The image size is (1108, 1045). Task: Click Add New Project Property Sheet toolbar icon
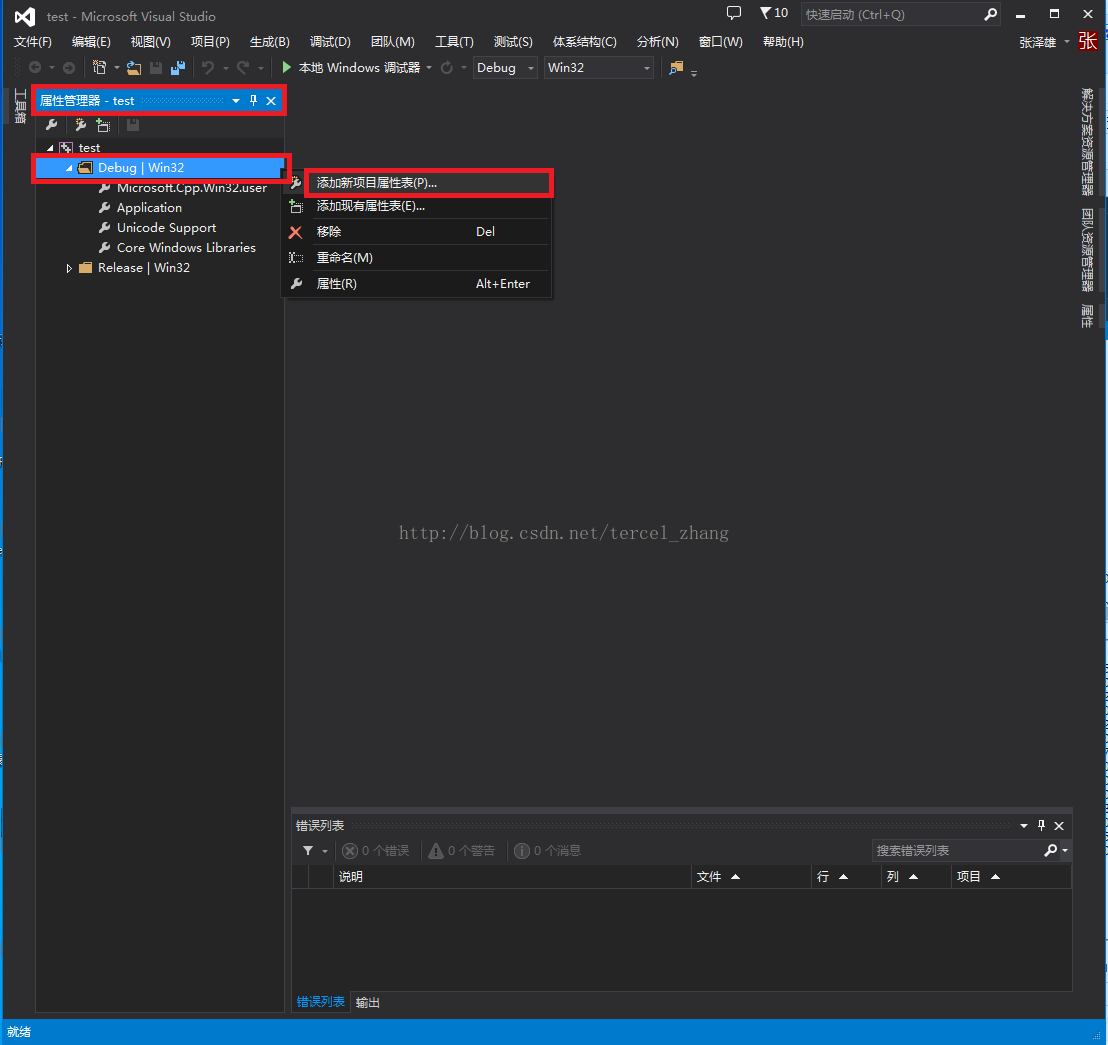tap(81, 125)
